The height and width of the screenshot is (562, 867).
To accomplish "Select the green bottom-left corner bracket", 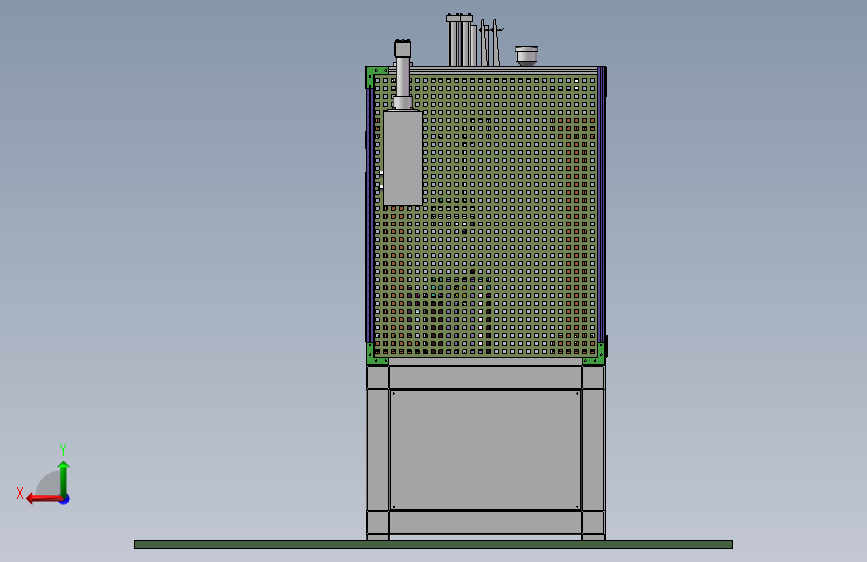I will tap(375, 355).
